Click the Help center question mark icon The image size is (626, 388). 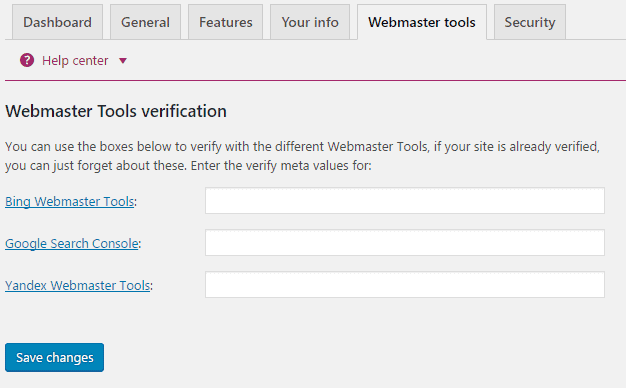27,60
